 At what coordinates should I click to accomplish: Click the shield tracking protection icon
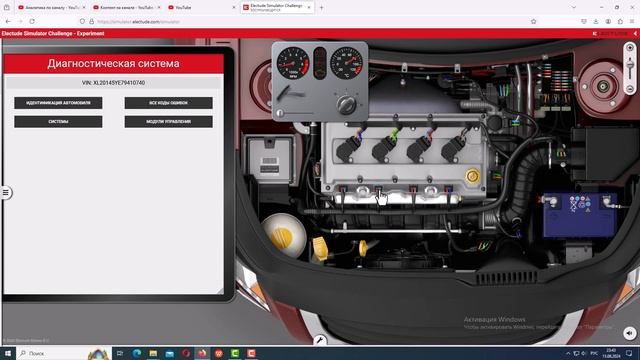[x=82, y=21]
